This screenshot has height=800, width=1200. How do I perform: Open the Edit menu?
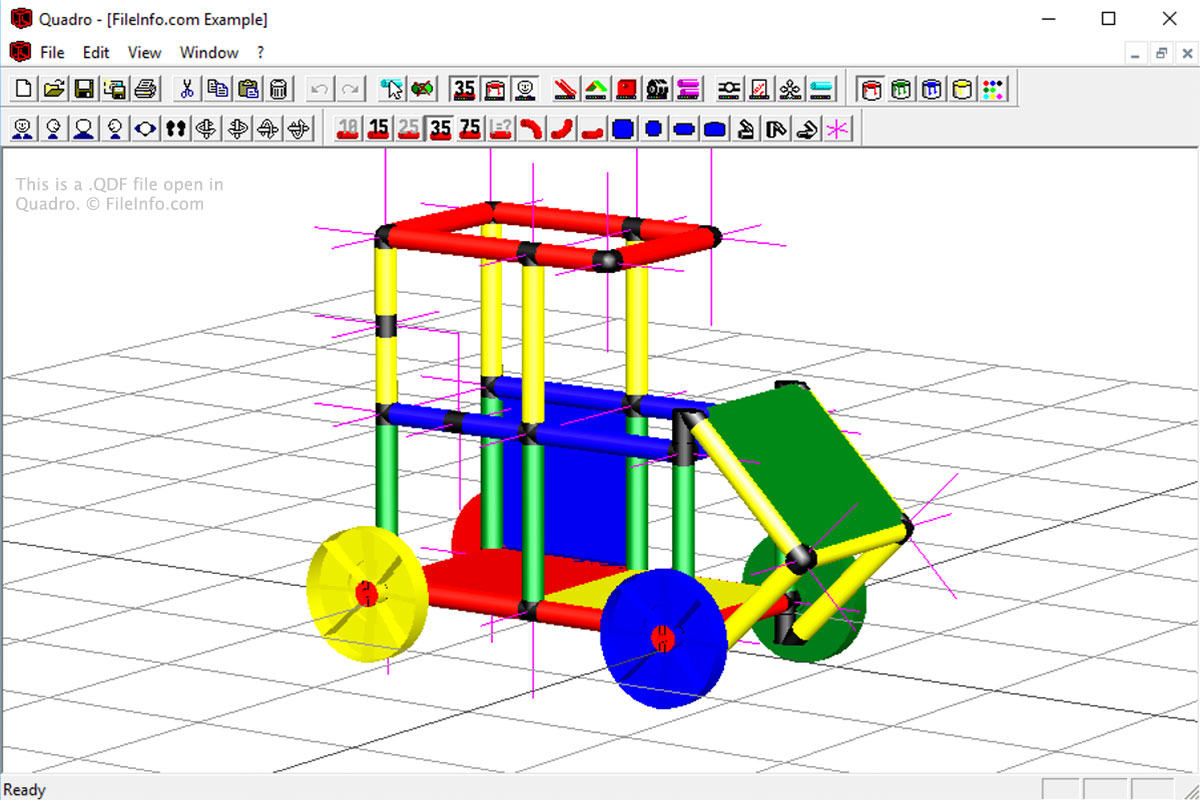click(96, 52)
